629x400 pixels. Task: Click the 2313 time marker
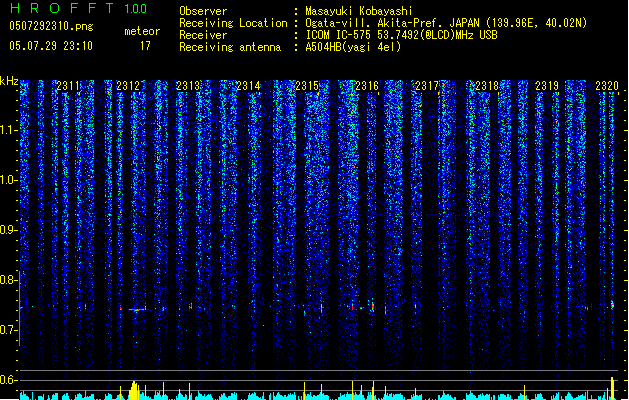188,86
